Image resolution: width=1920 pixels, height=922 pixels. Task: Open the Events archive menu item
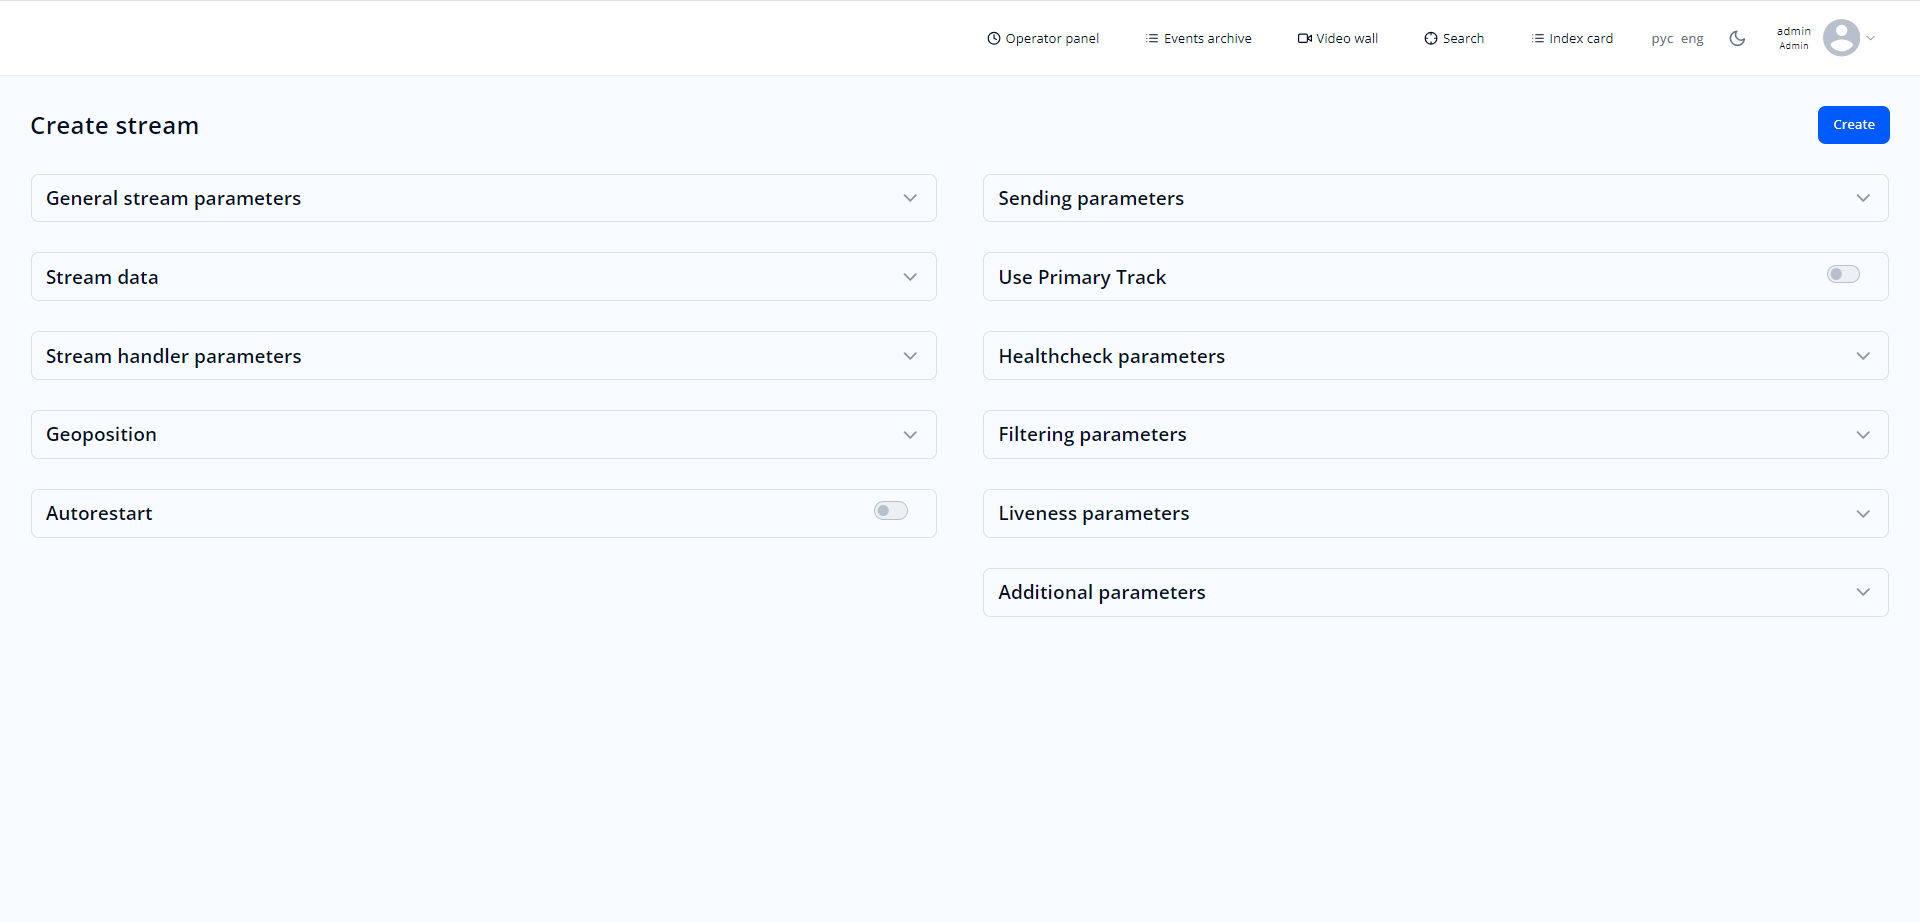coord(1207,39)
